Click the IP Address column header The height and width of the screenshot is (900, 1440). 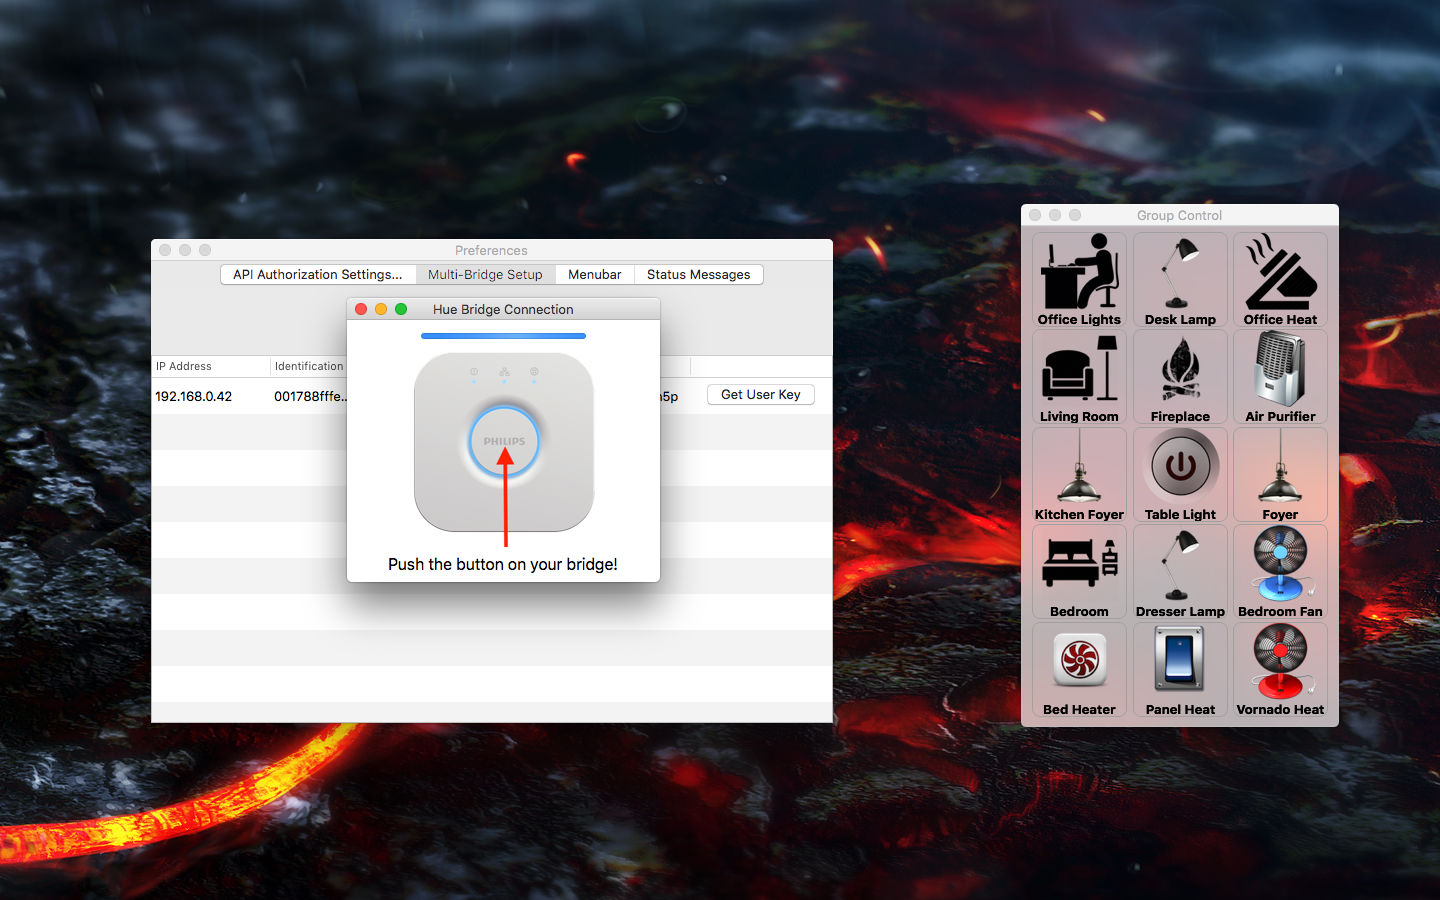tap(210, 366)
